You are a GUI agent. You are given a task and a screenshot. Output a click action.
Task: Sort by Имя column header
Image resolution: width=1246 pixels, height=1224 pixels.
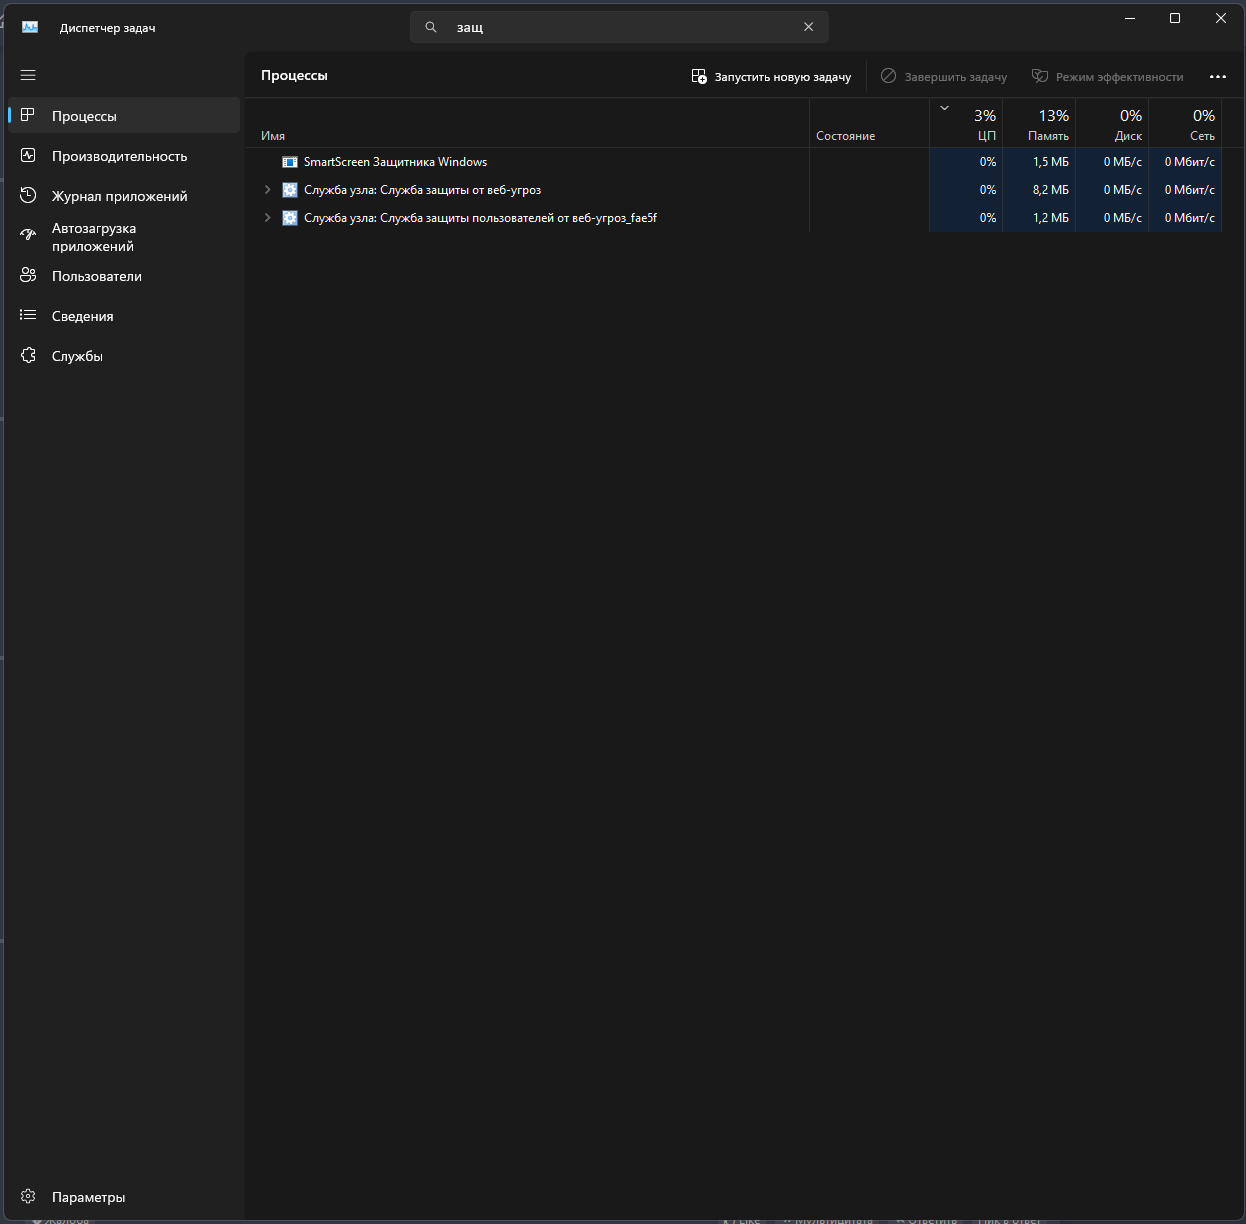527,123
